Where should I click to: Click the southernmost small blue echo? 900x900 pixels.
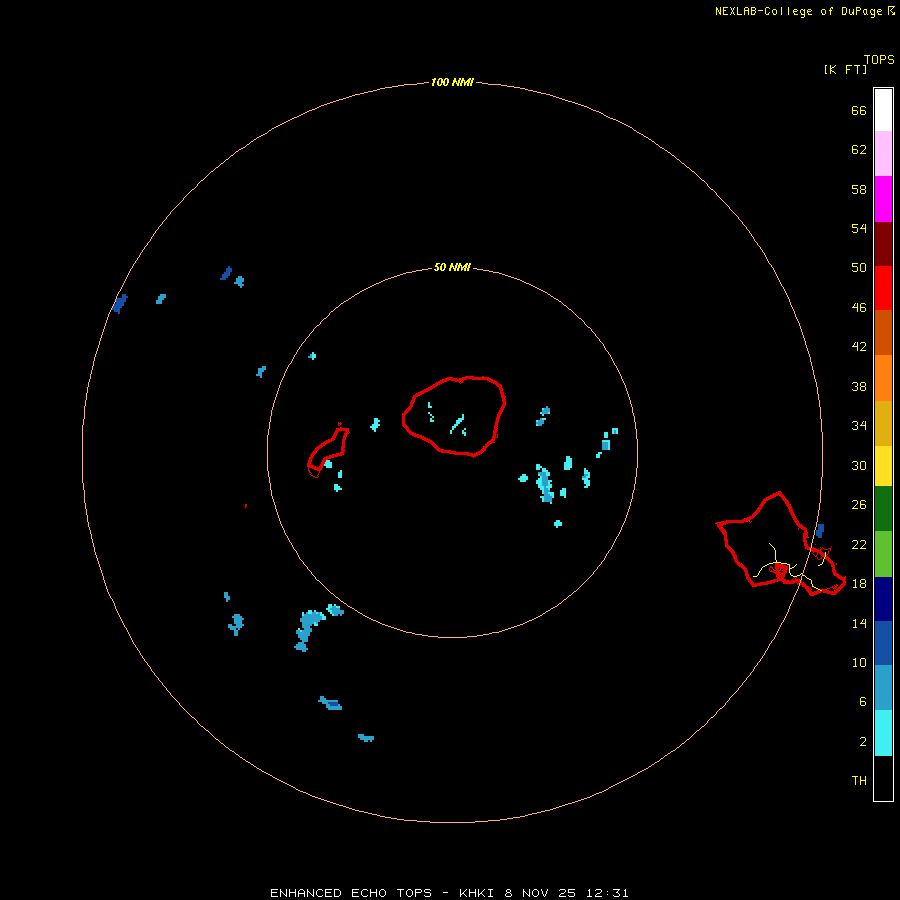click(366, 738)
